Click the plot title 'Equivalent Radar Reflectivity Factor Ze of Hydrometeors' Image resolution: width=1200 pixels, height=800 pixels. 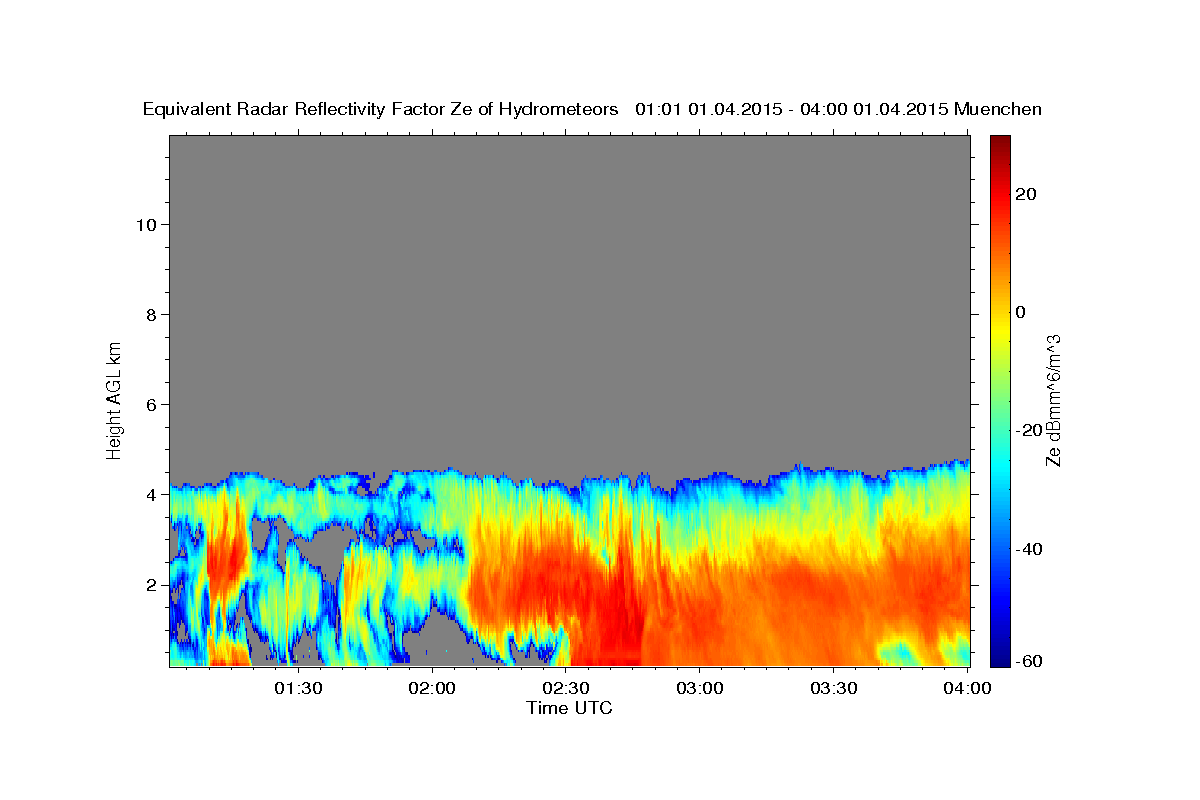[381, 110]
